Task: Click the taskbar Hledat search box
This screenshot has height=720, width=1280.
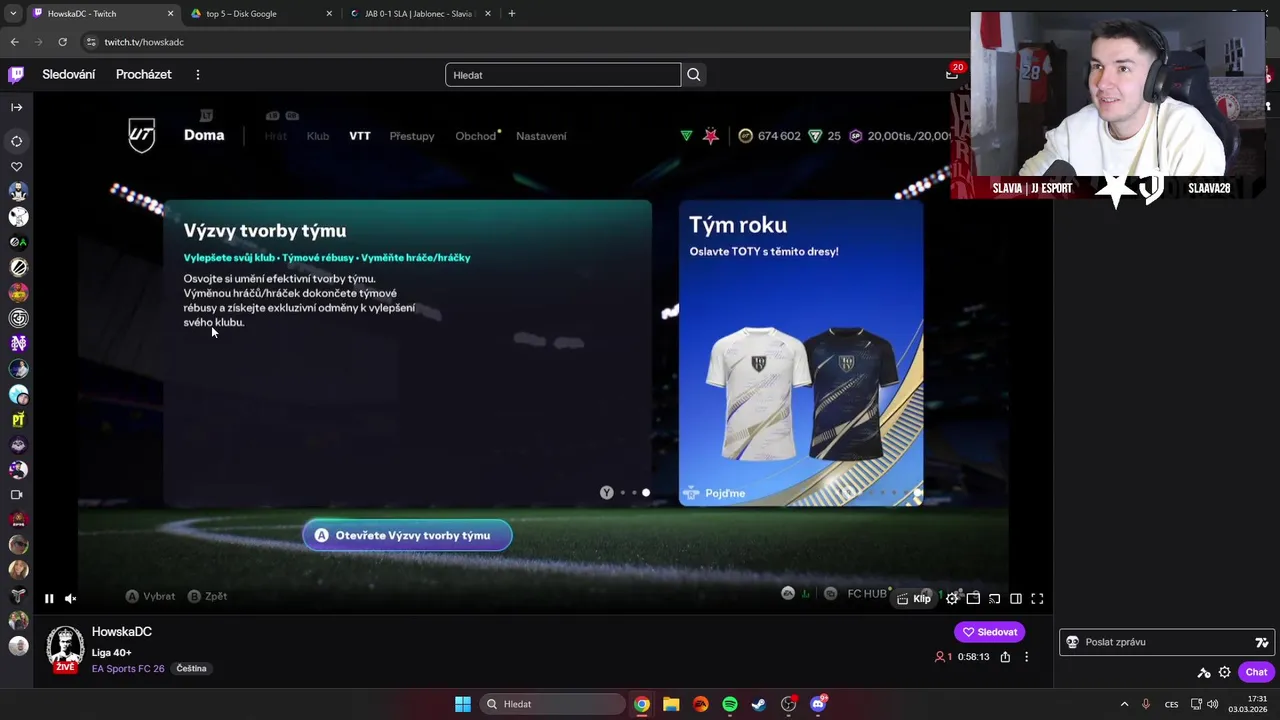Action: [x=553, y=704]
